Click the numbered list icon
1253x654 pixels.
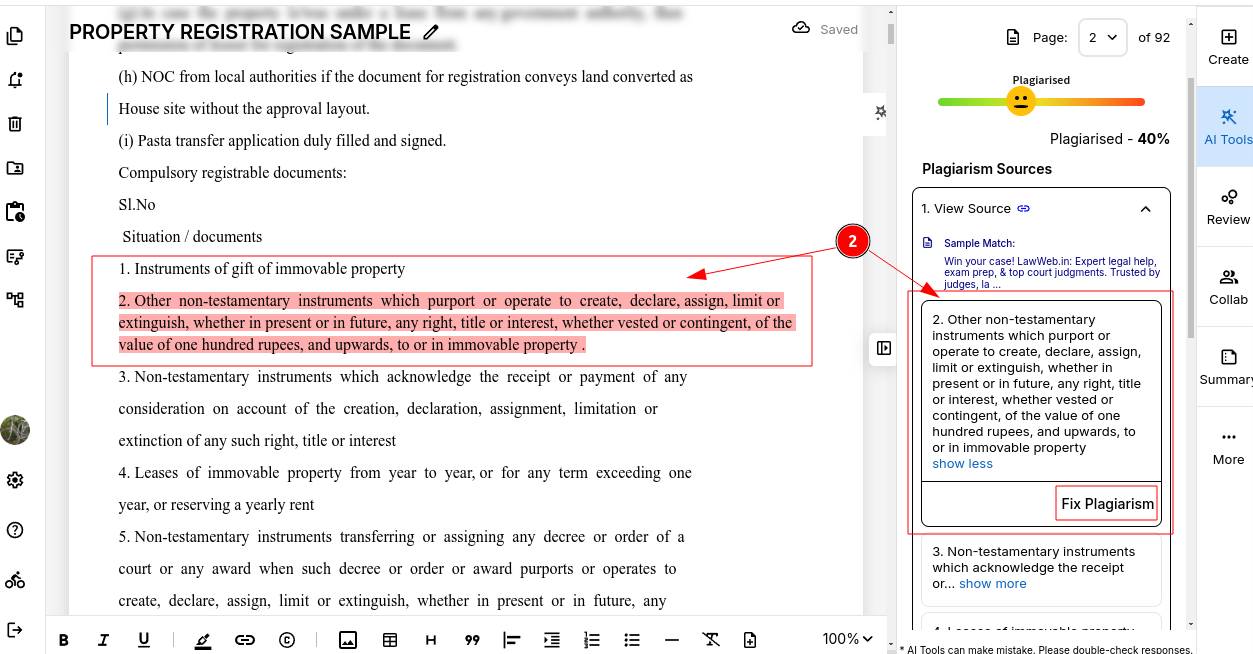point(592,640)
